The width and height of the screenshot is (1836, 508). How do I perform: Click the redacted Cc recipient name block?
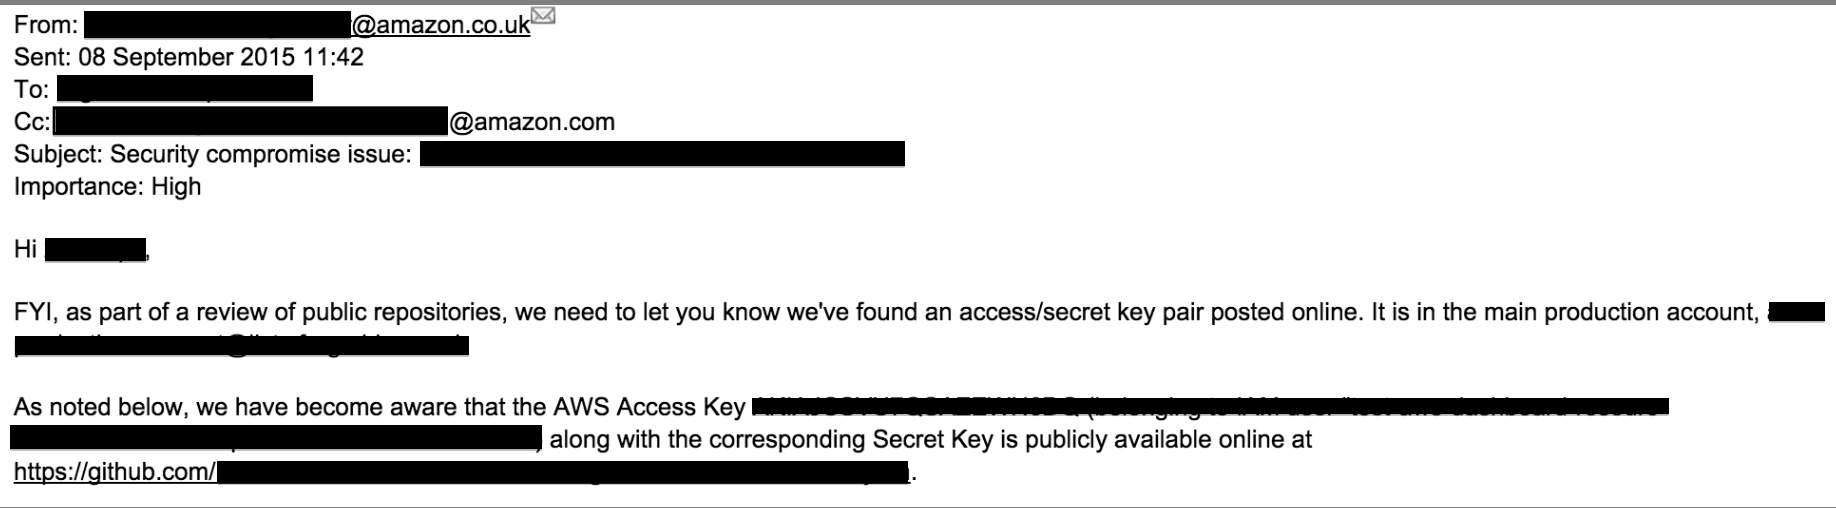(250, 121)
